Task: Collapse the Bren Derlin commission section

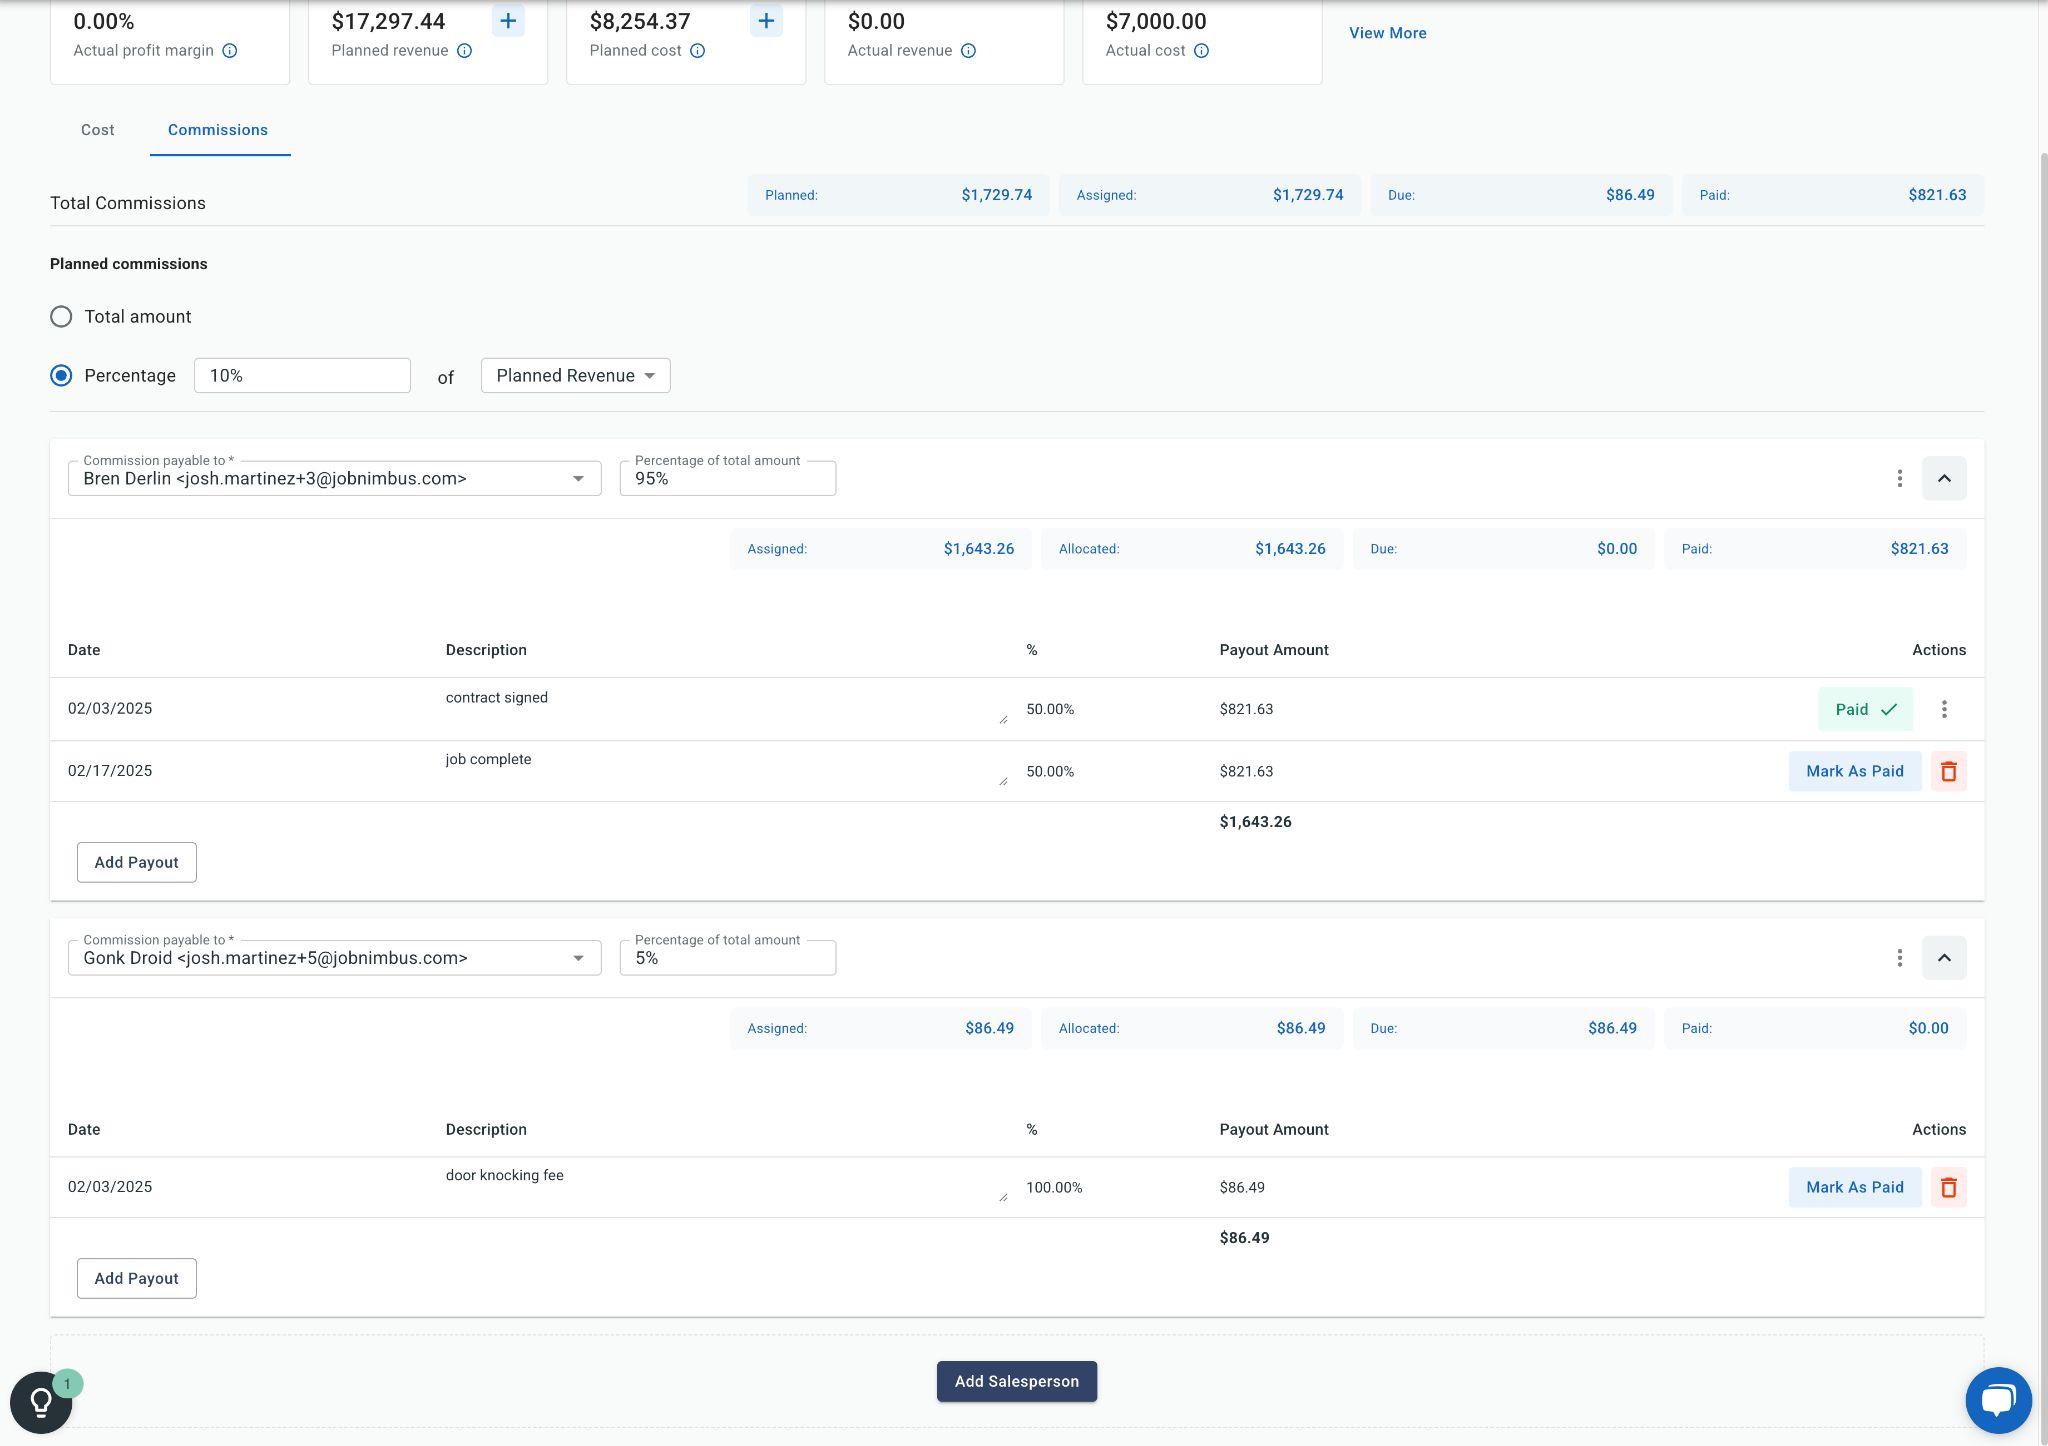Action: click(1943, 479)
